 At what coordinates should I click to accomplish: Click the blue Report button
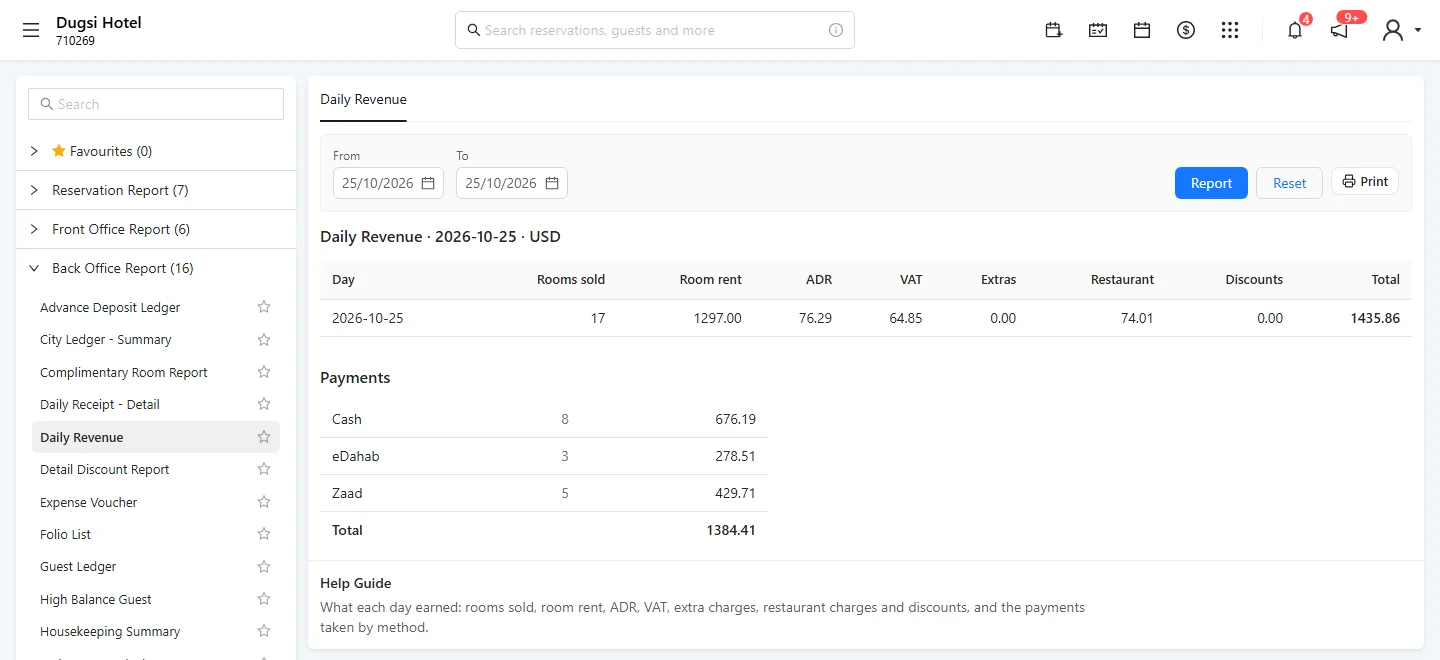tap(1211, 183)
